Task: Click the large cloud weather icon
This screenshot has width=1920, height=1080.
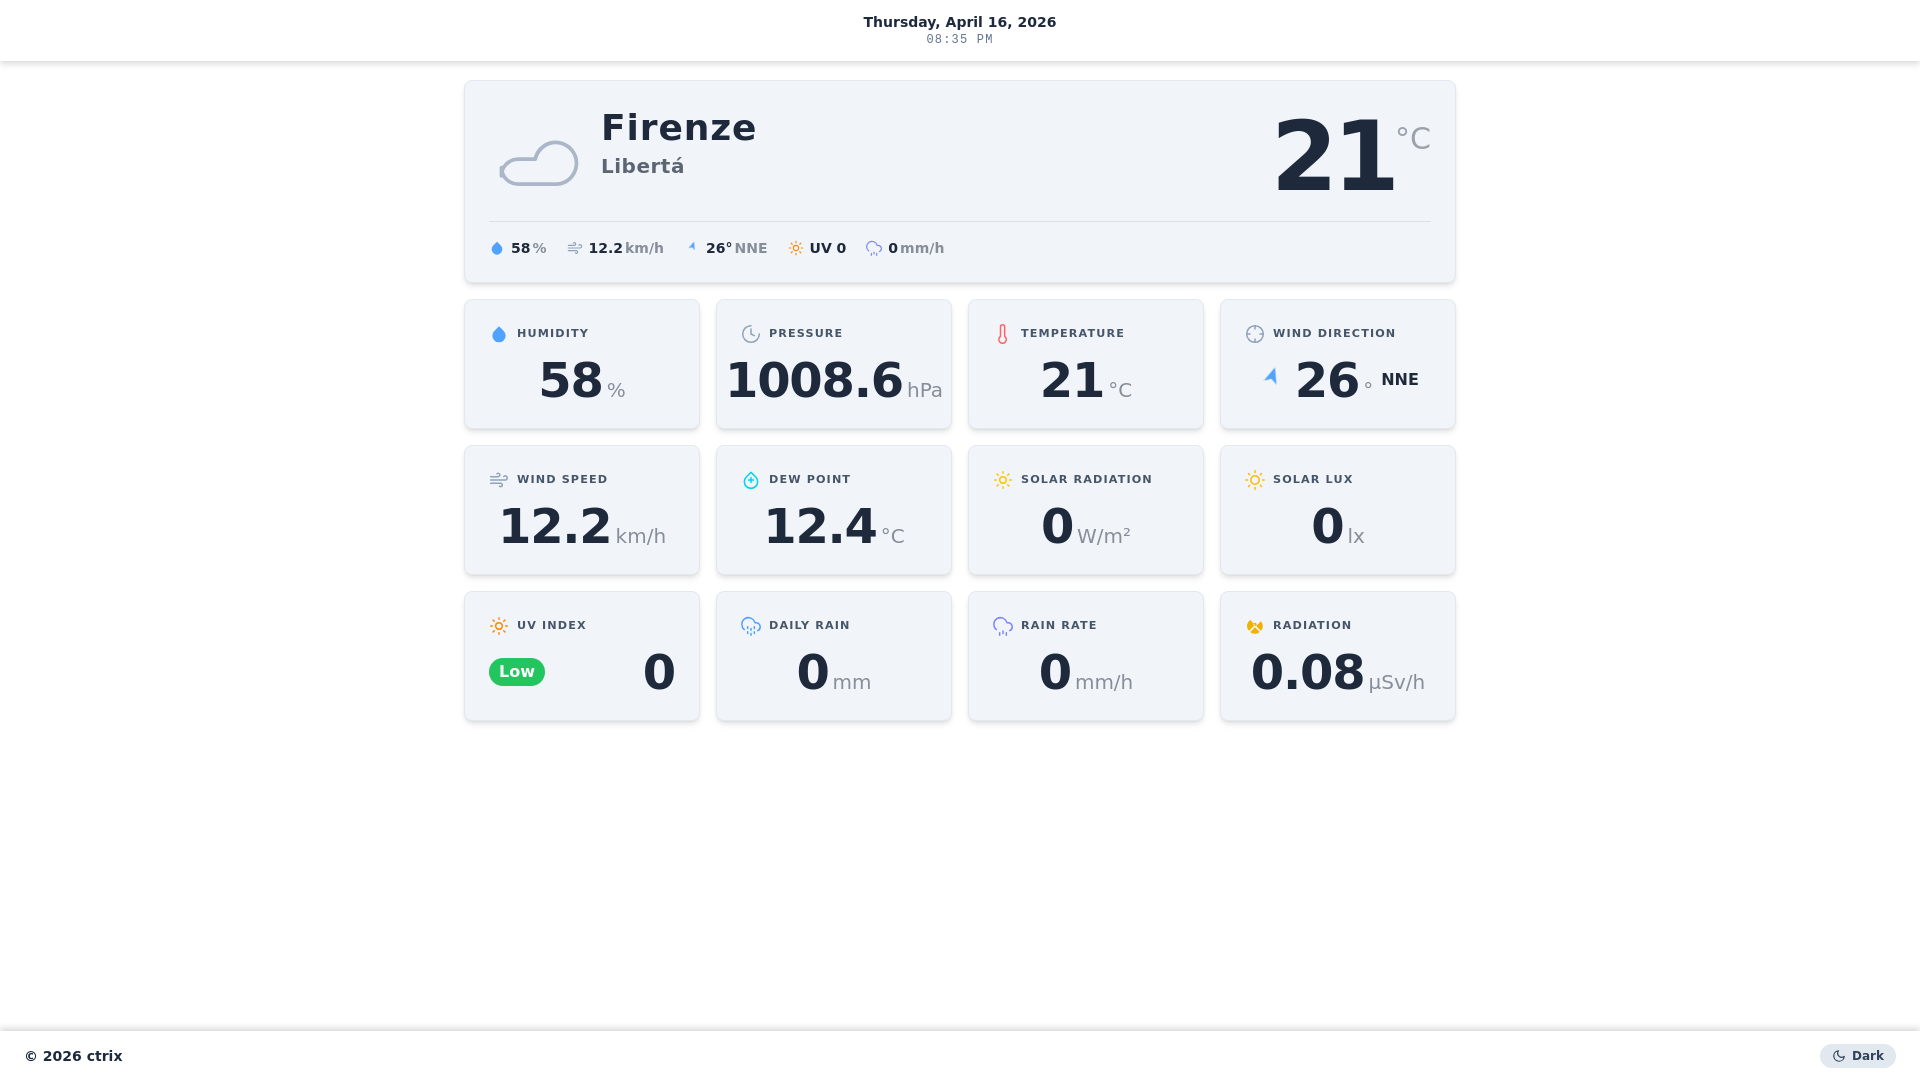Action: click(539, 163)
